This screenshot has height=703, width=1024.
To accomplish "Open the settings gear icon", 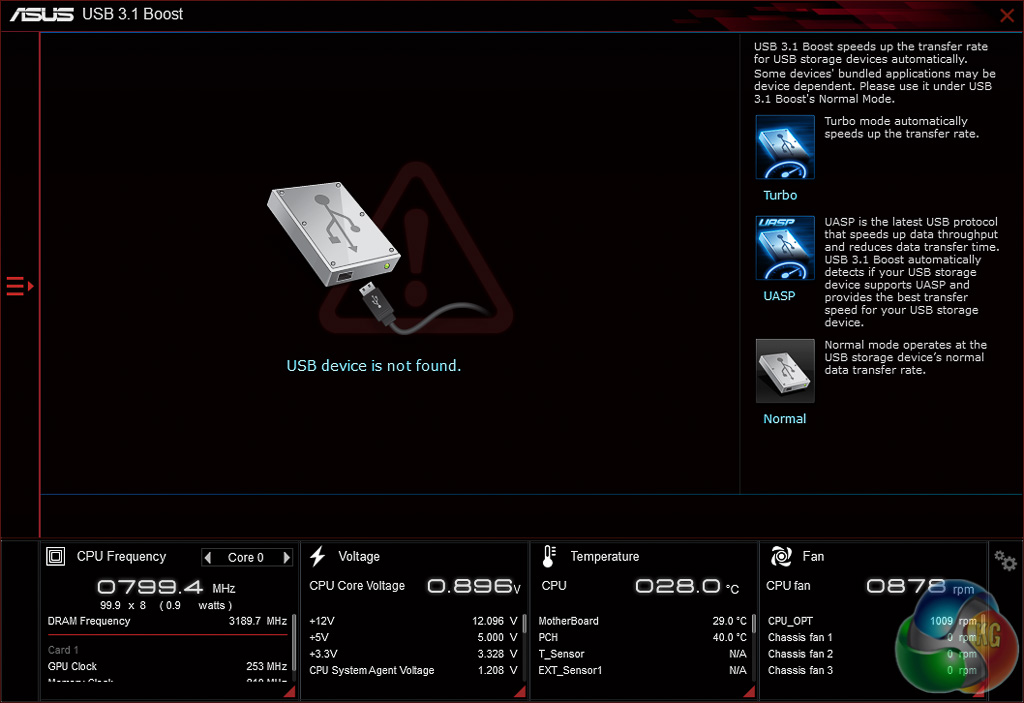I will [x=1005, y=560].
